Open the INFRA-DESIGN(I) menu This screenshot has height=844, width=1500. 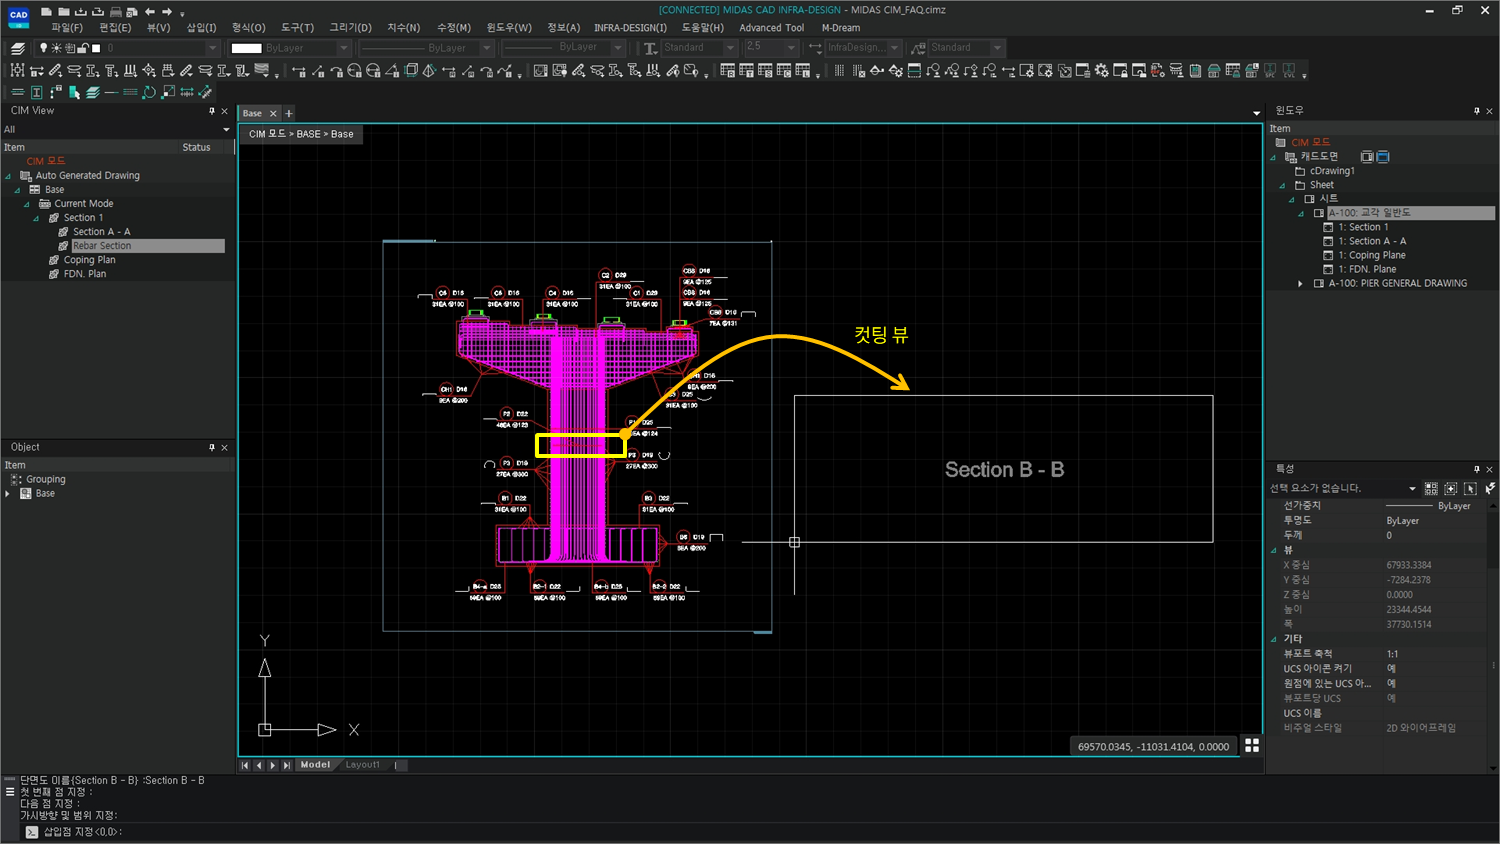coord(630,28)
